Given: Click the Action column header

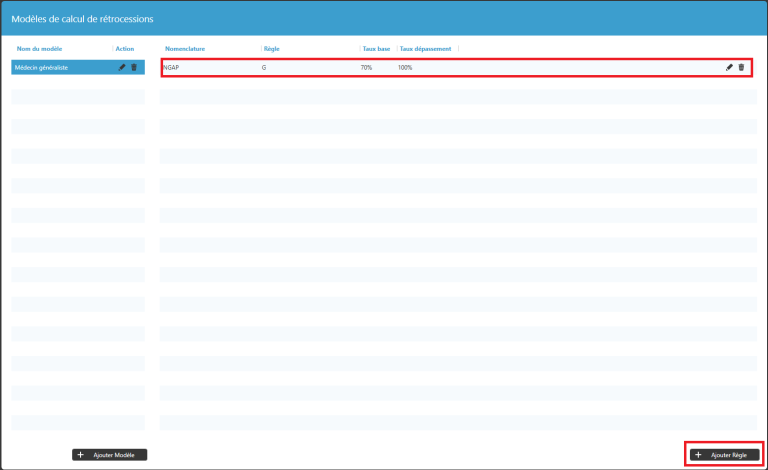Looking at the screenshot, I should coord(125,48).
